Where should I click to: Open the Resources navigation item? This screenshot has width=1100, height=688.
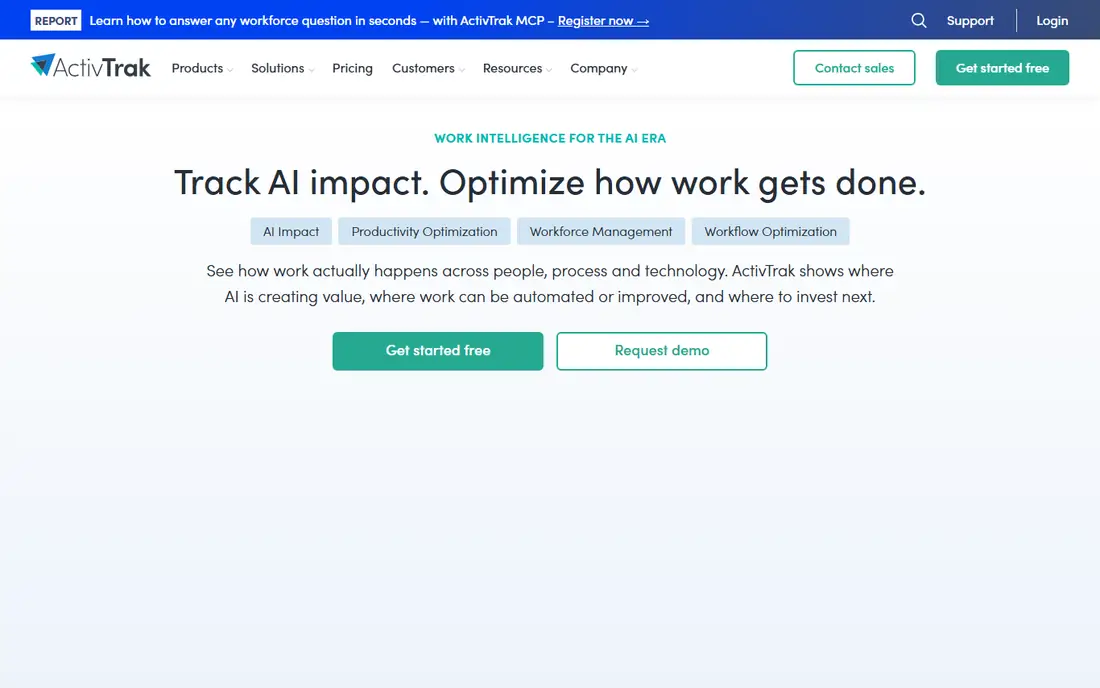point(512,68)
